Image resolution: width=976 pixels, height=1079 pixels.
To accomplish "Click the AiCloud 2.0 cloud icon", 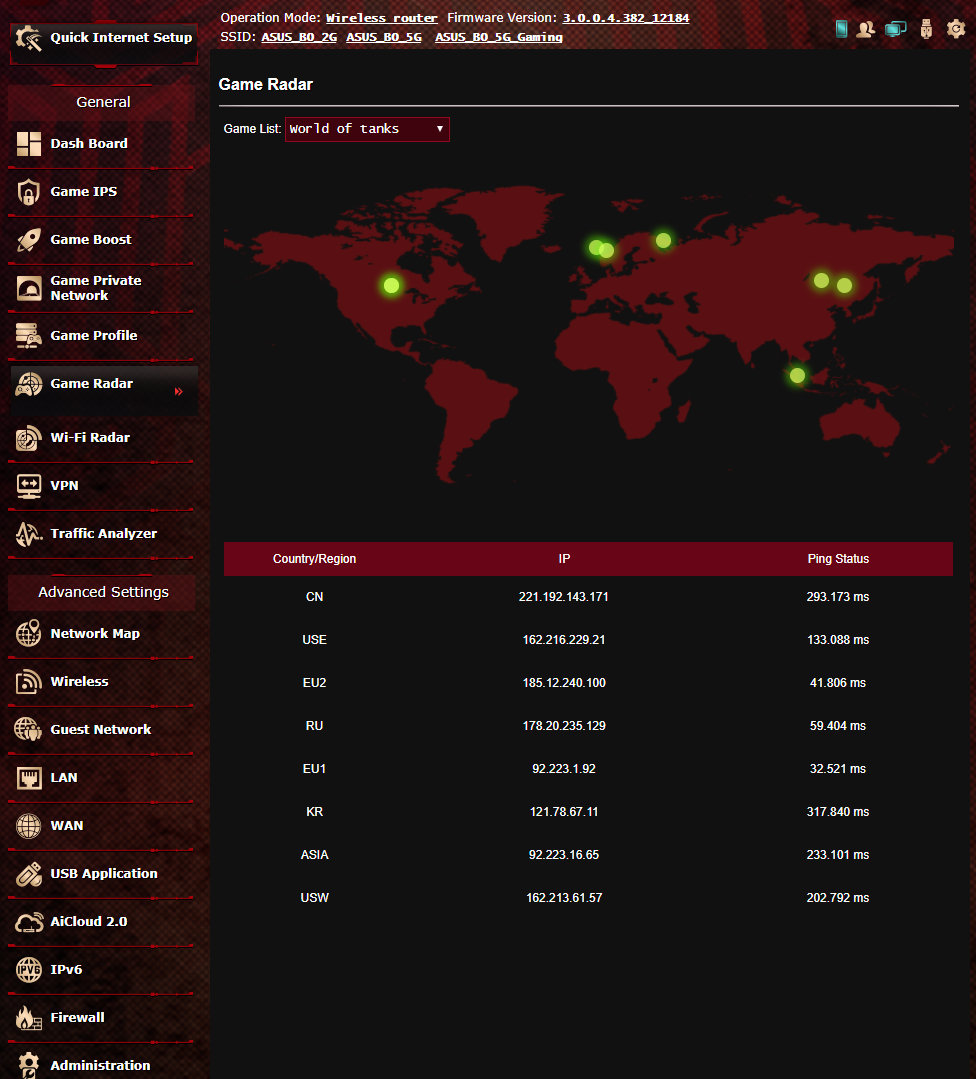I will coord(28,922).
